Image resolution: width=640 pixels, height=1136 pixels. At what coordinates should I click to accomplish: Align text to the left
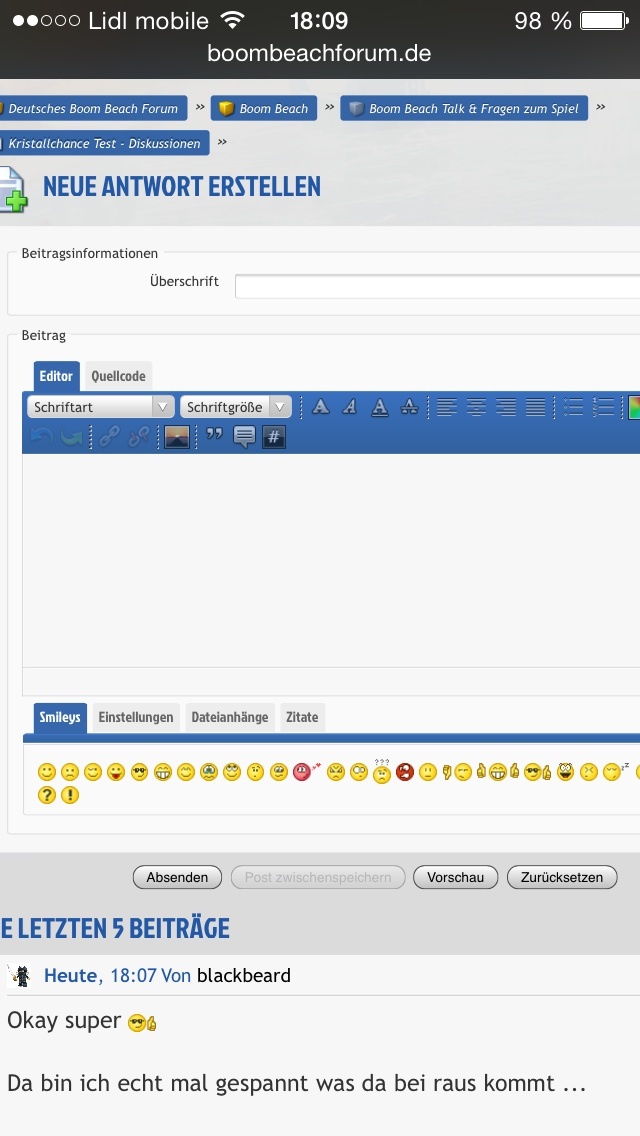point(446,407)
